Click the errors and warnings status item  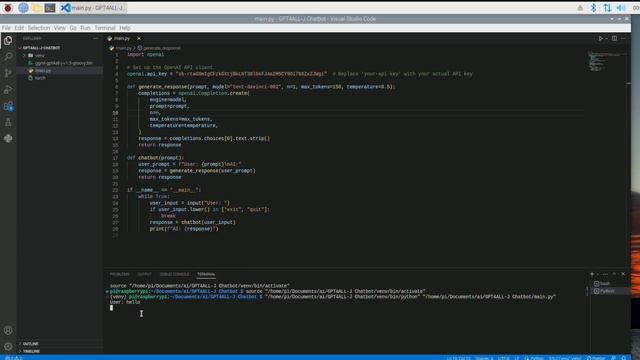(13, 358)
